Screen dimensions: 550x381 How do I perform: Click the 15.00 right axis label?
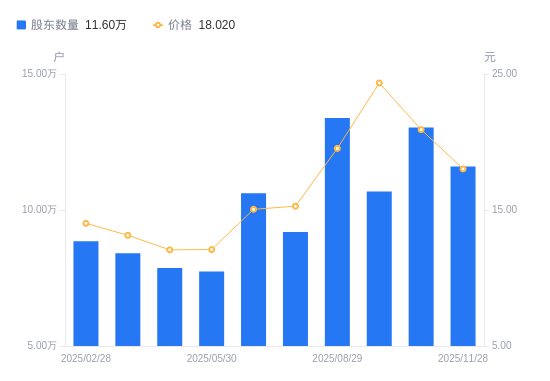coord(504,209)
